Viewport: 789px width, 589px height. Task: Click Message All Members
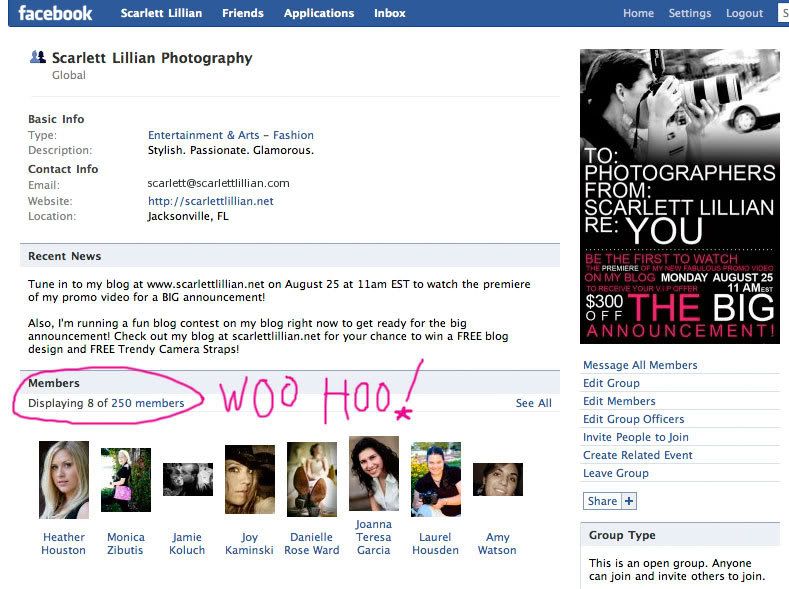click(640, 365)
